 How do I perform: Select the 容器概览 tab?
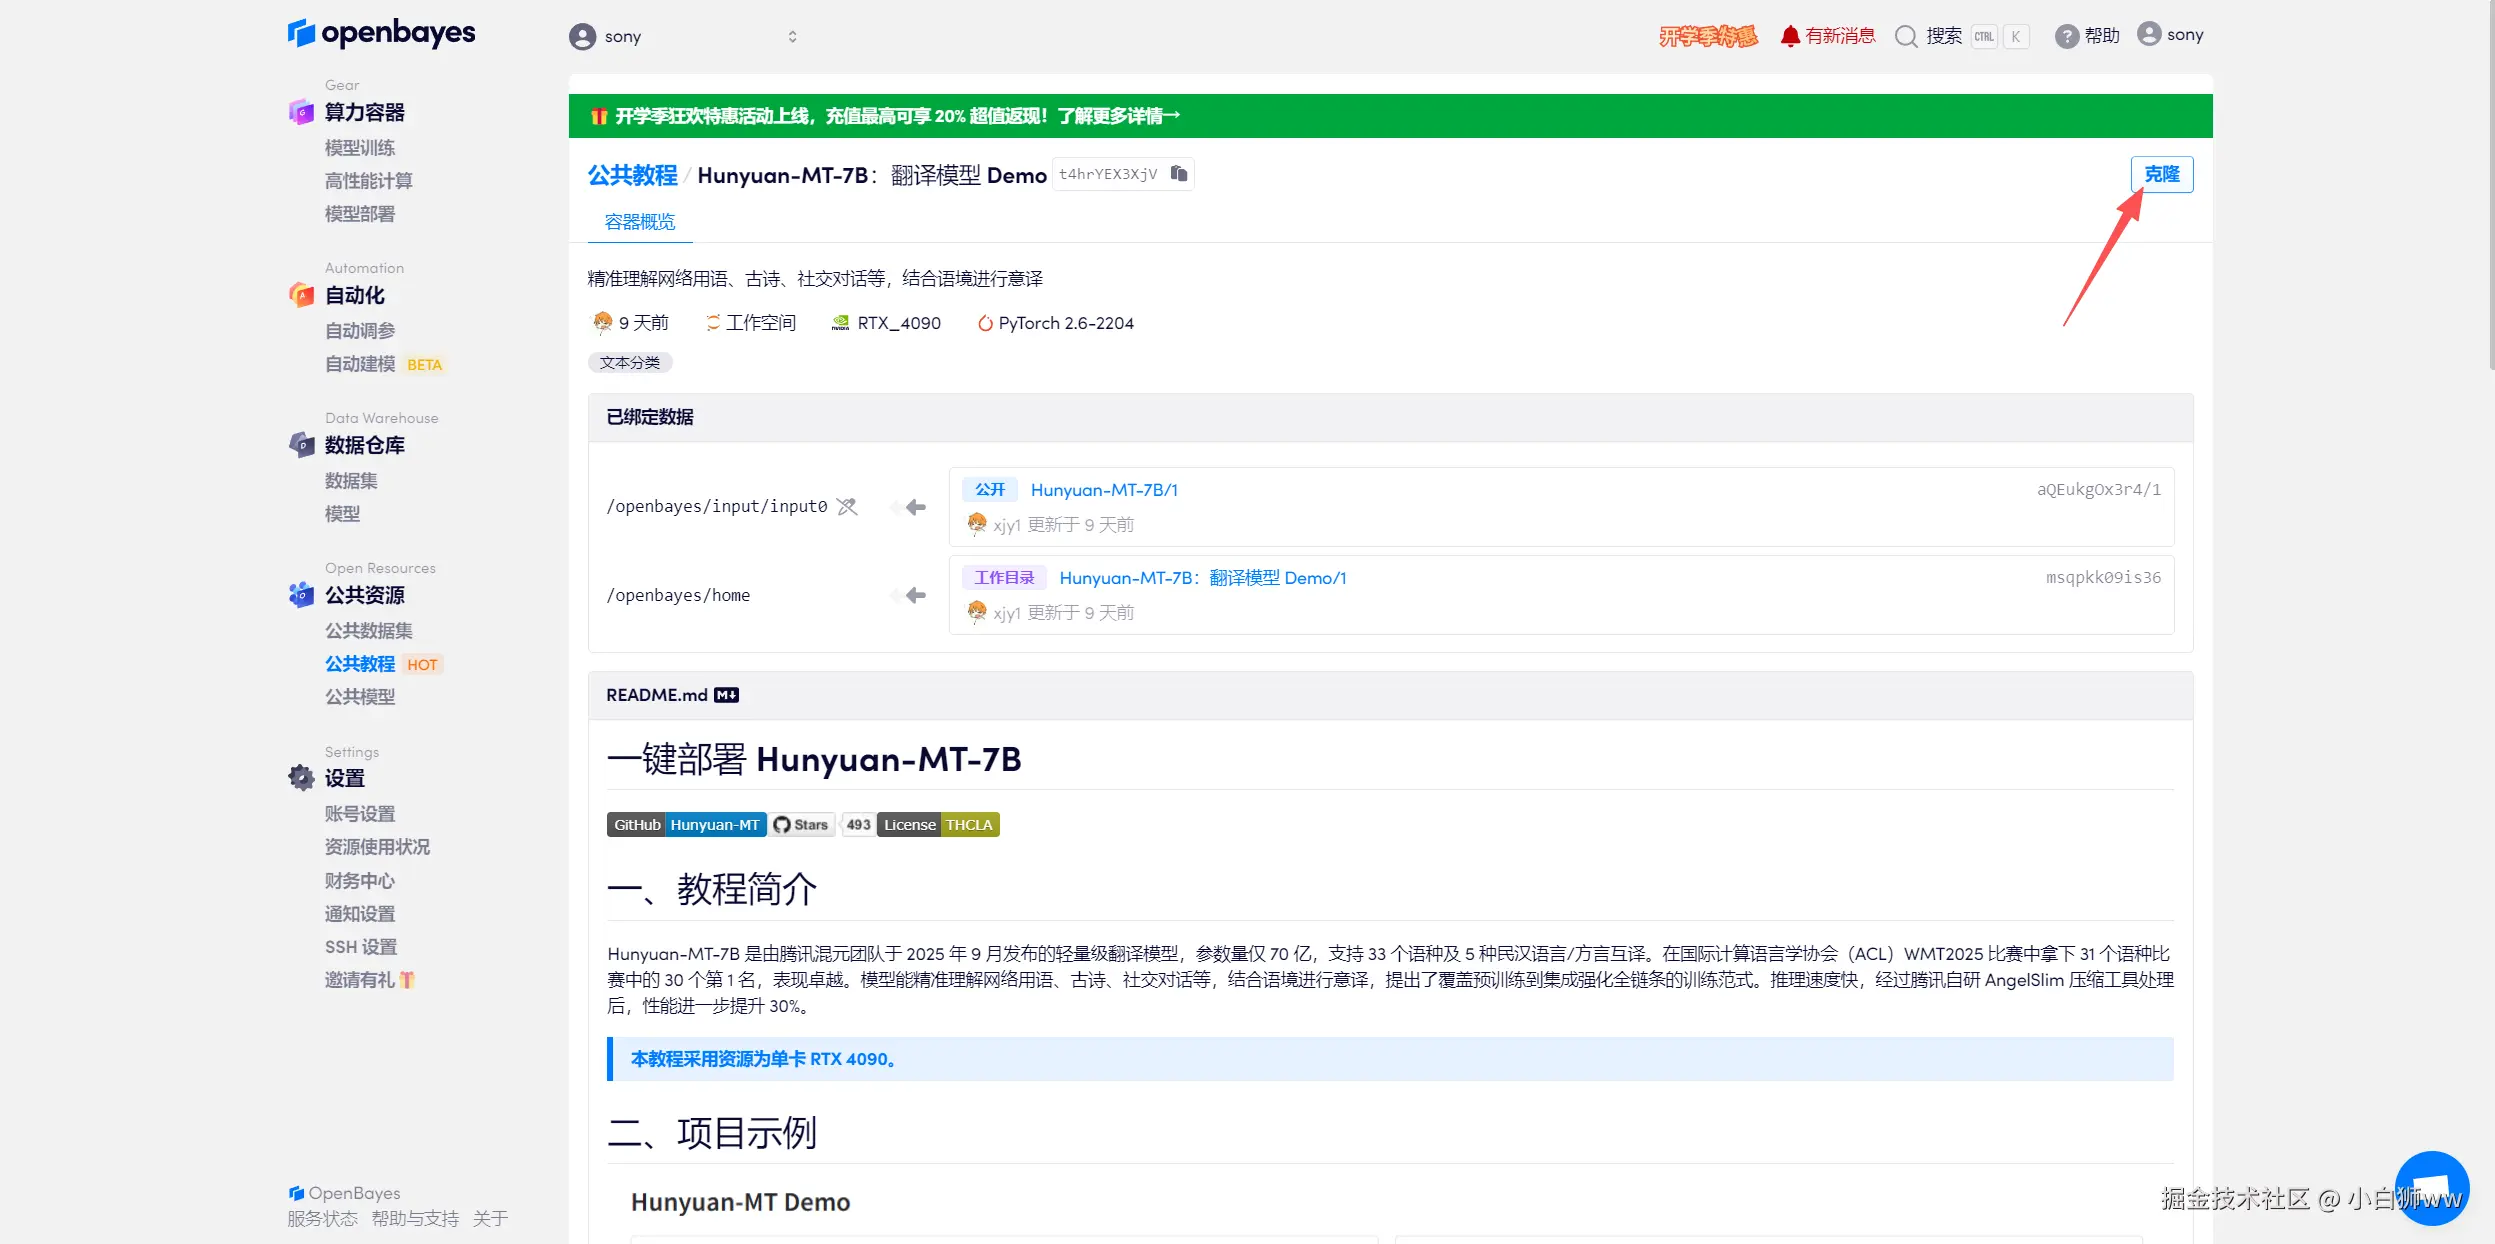tap(640, 222)
